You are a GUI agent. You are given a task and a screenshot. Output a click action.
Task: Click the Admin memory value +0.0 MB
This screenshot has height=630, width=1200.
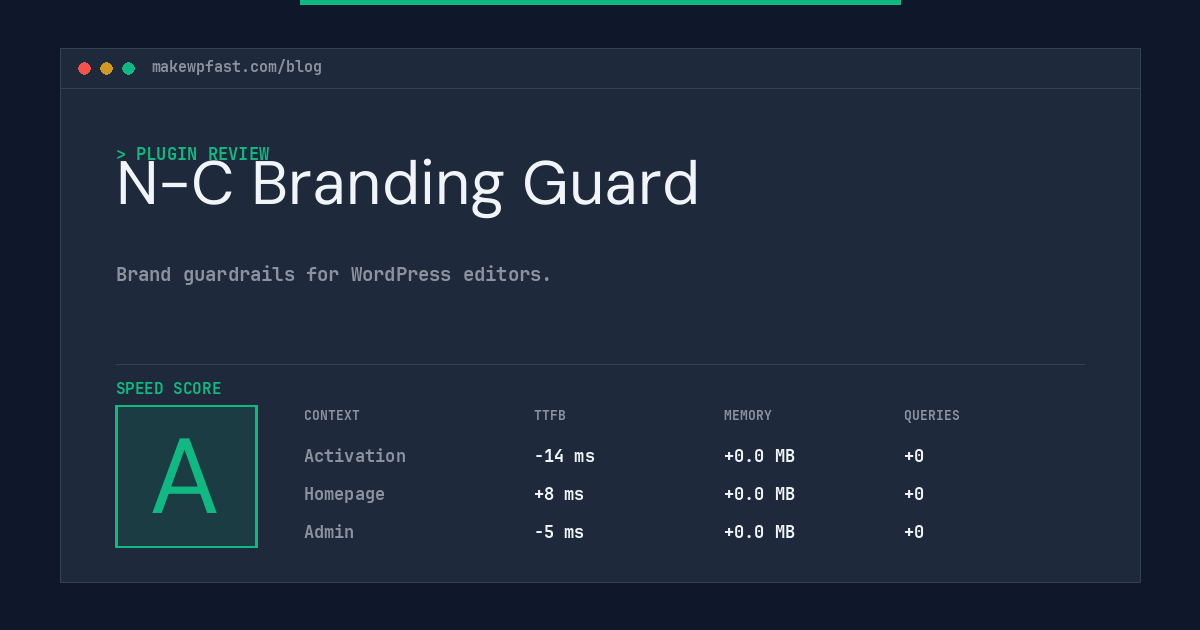point(759,532)
